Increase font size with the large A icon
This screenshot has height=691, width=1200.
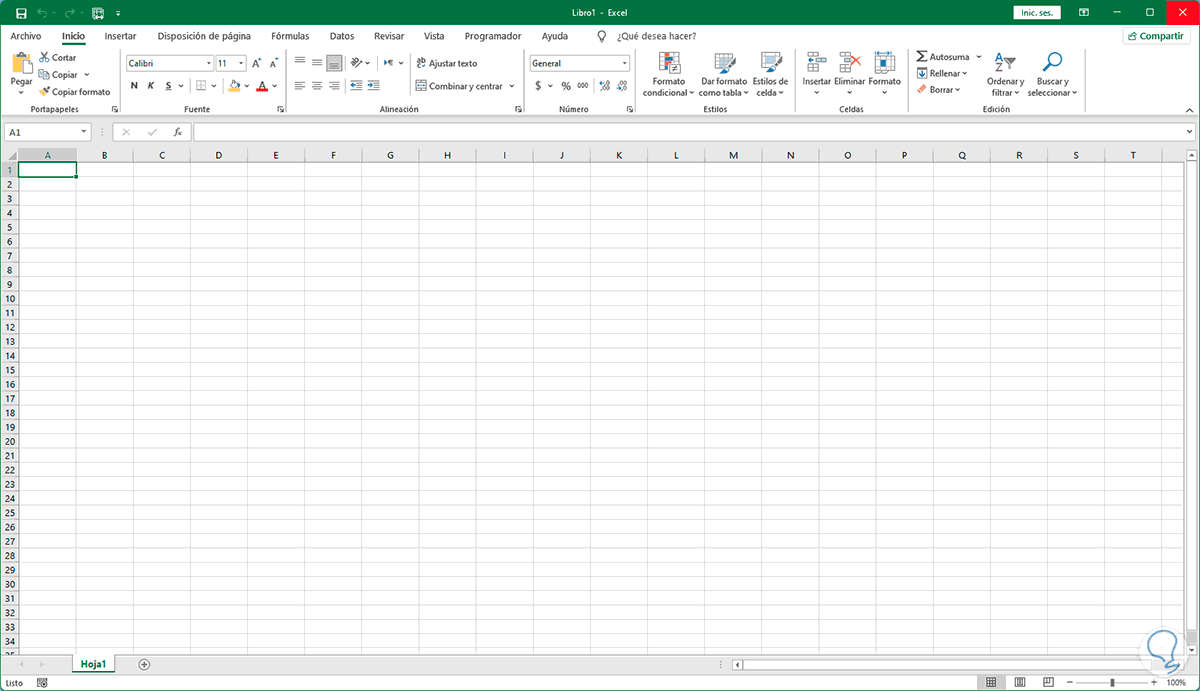pyautogui.click(x=257, y=63)
